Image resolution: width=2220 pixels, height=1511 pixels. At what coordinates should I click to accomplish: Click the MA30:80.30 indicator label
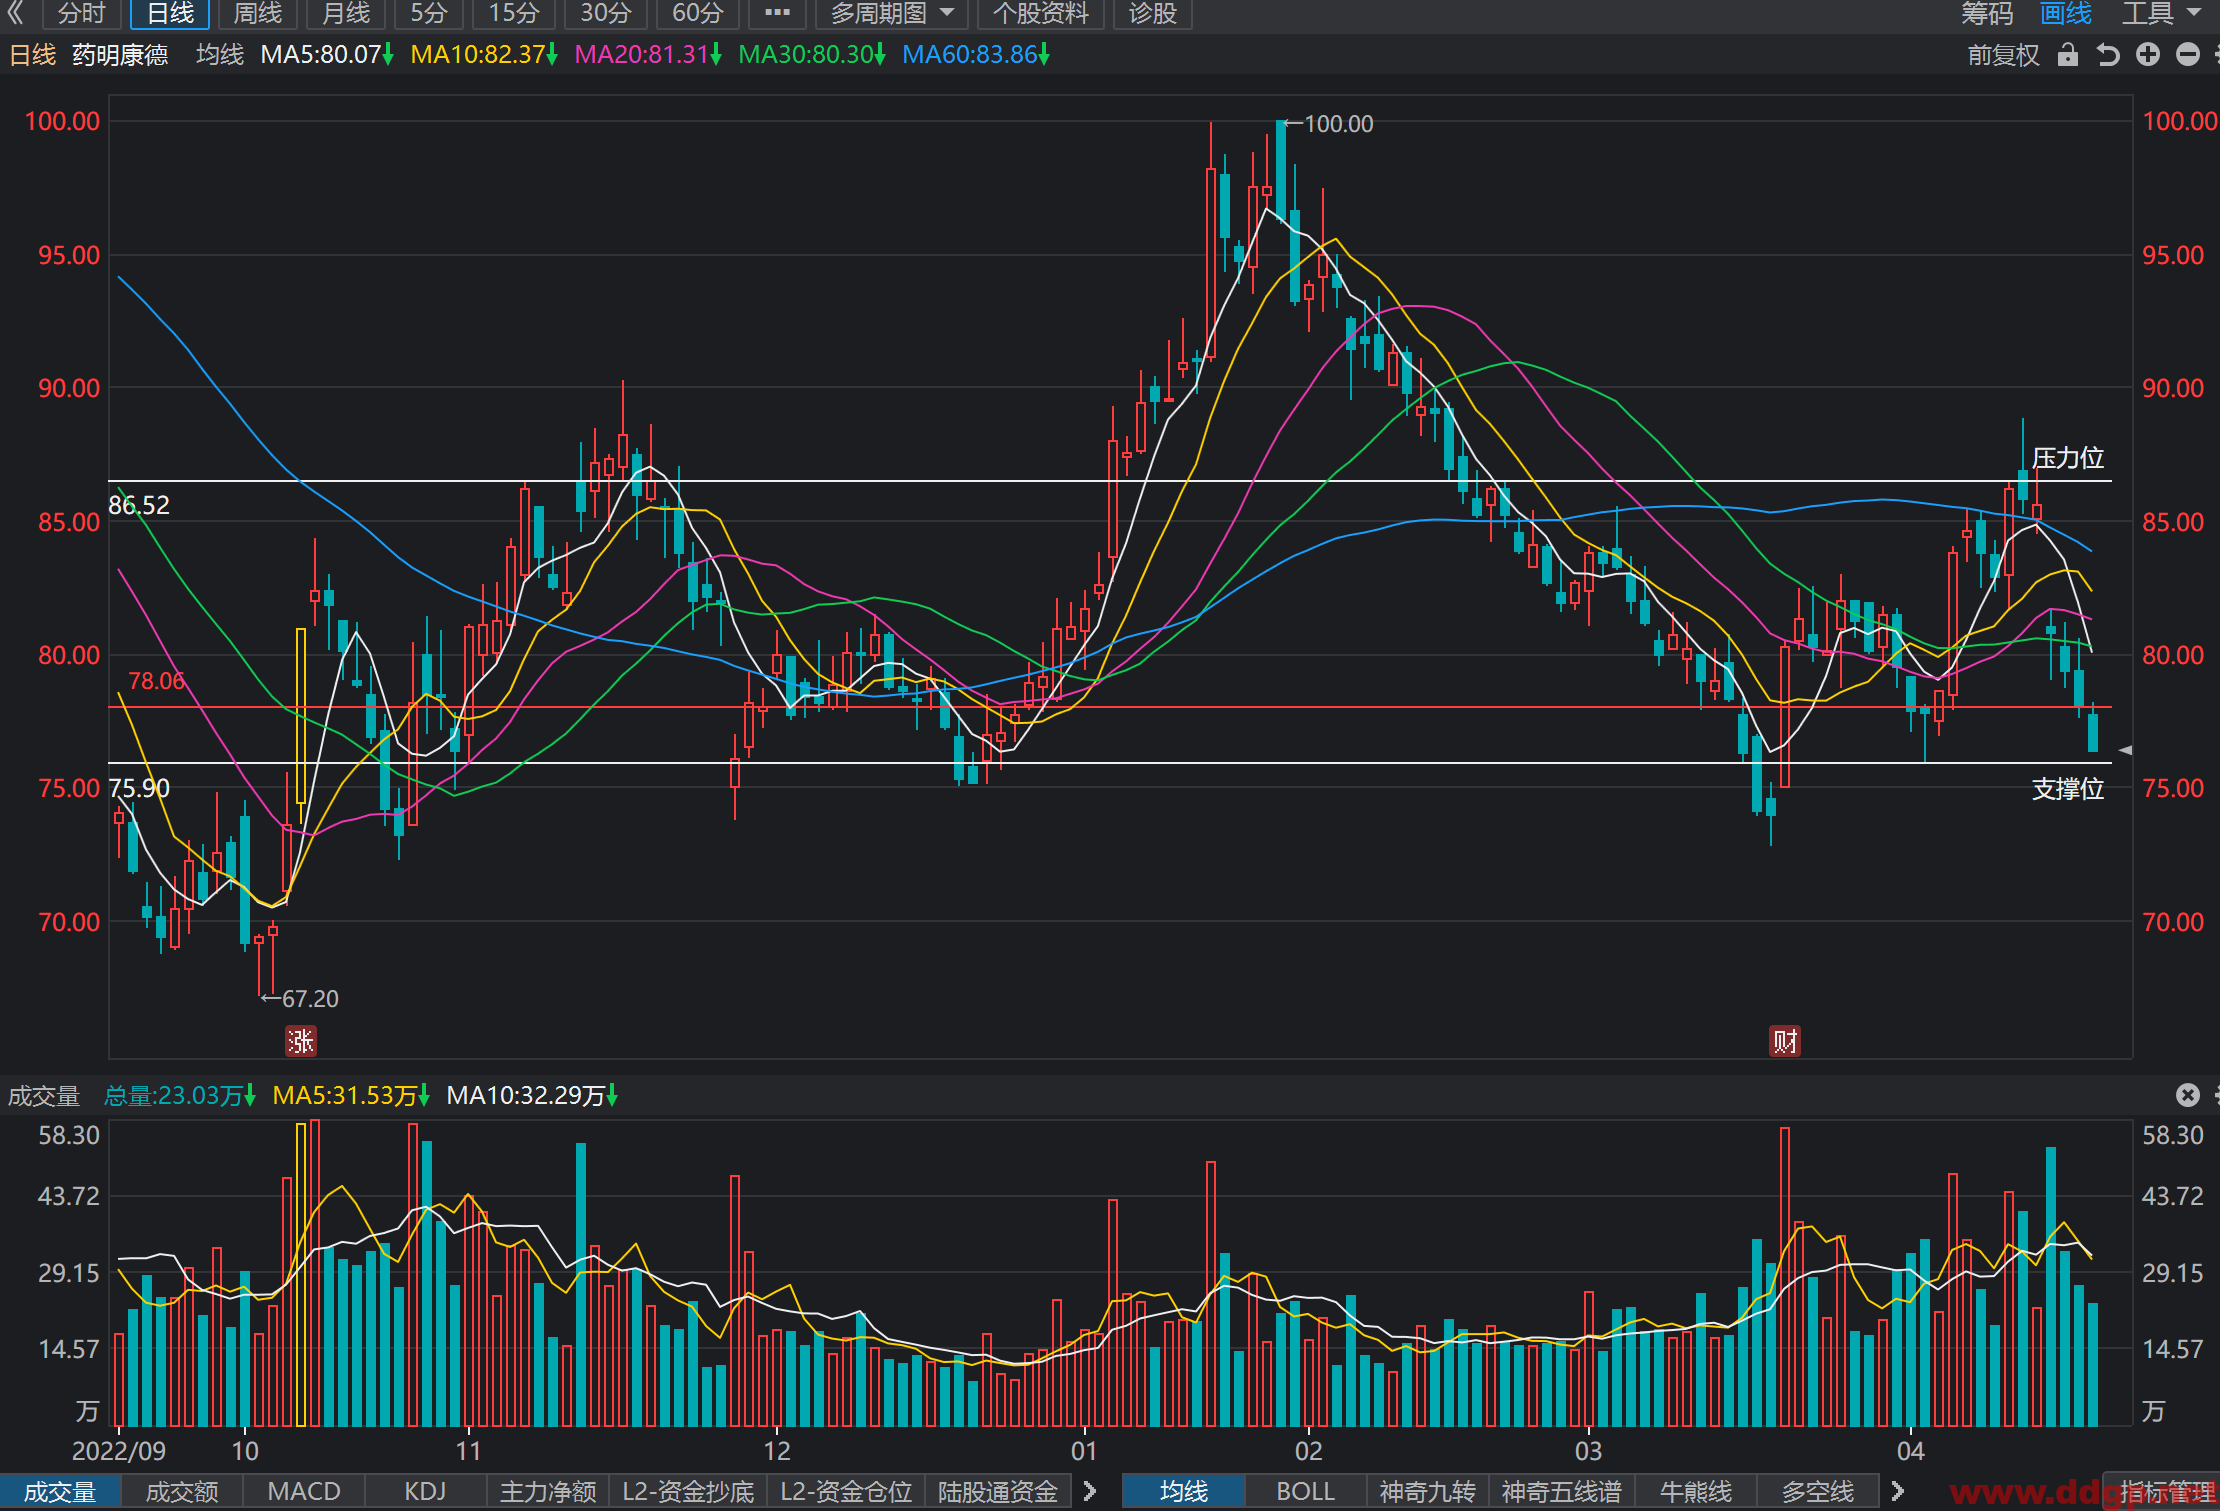tap(812, 55)
